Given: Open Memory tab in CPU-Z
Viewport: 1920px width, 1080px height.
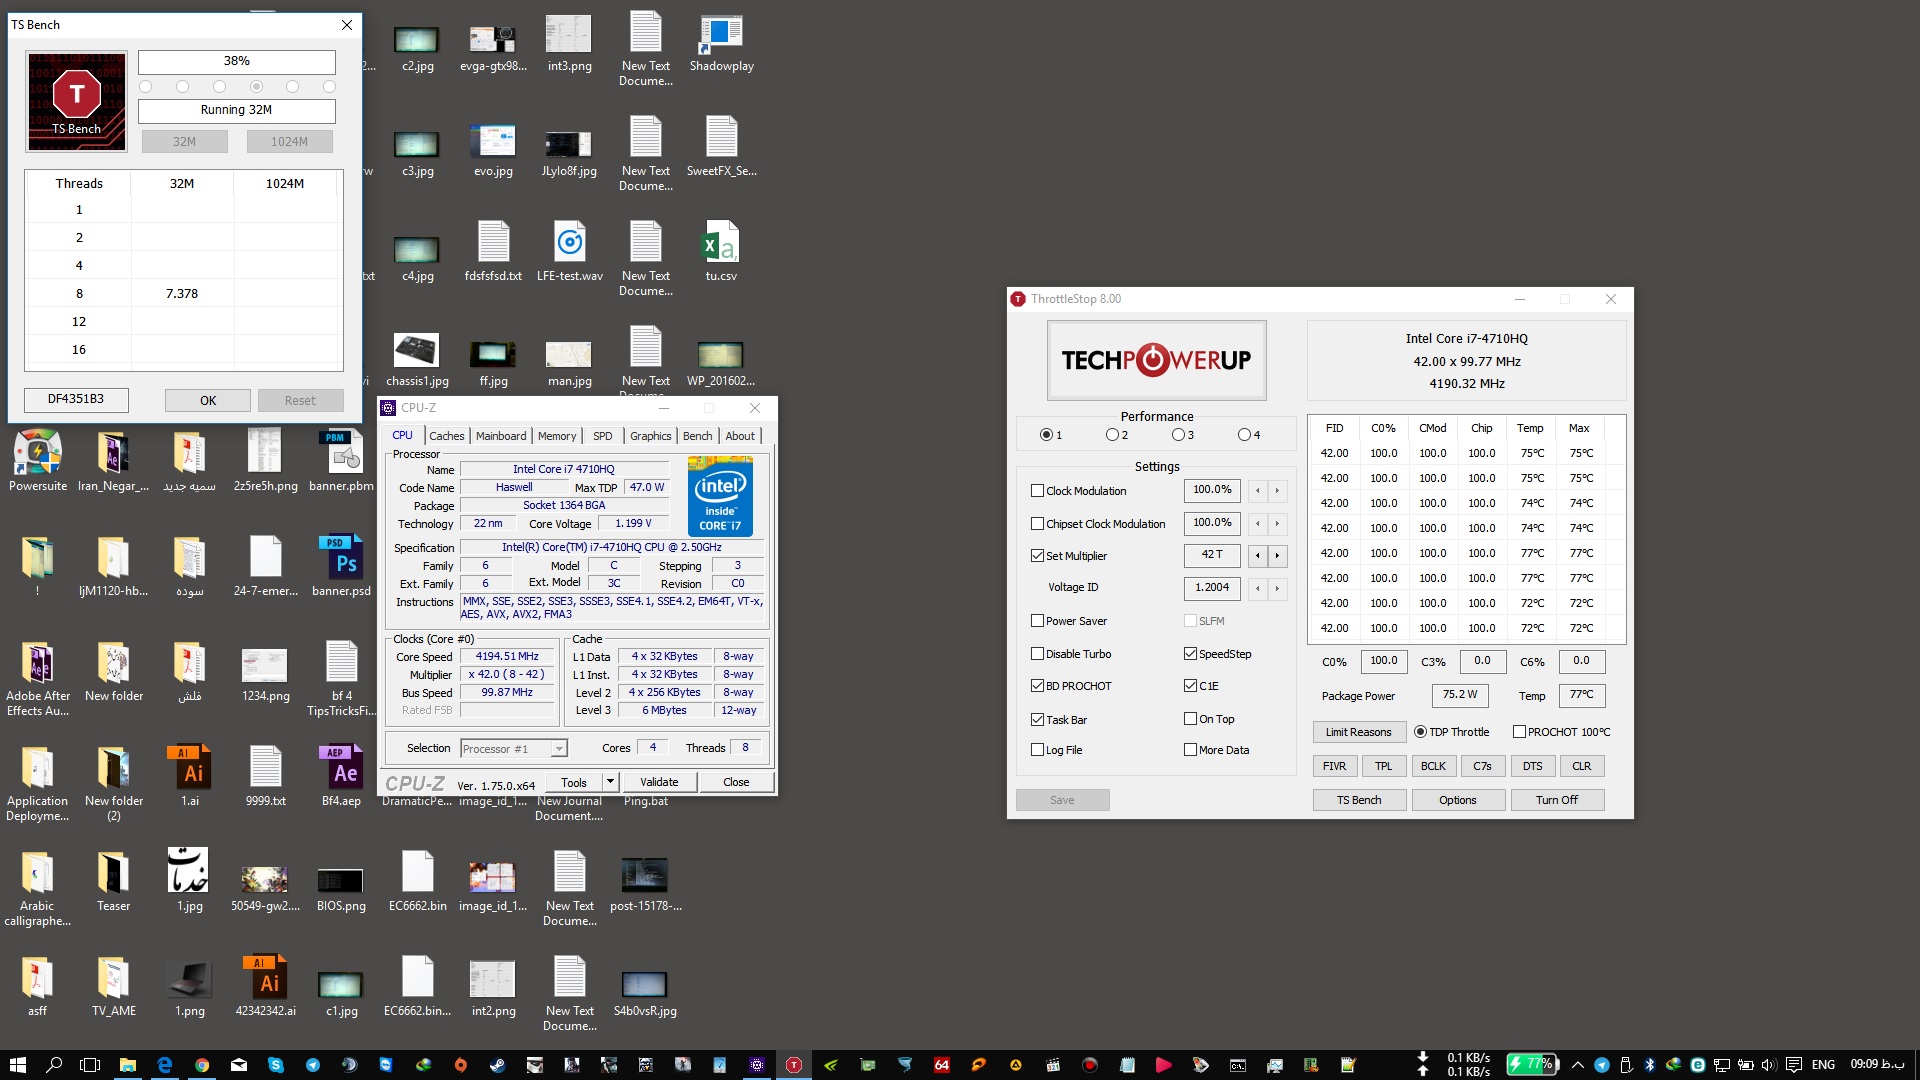Looking at the screenshot, I should point(557,436).
